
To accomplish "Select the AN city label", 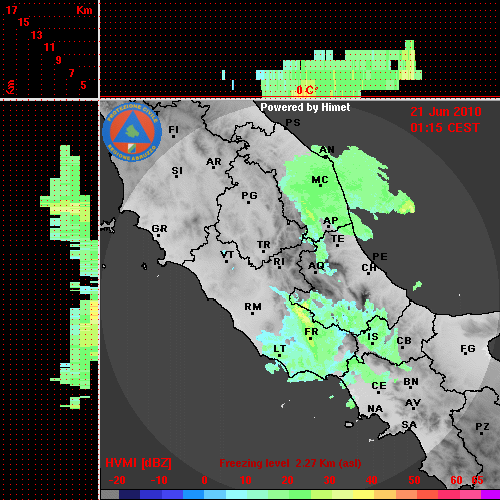I will pyautogui.click(x=327, y=150).
